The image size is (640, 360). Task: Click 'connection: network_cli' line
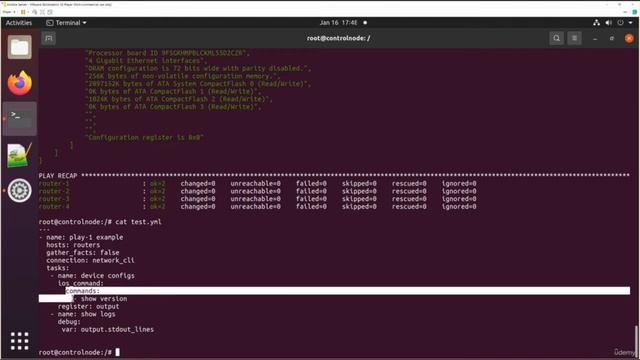pyautogui.click(x=90, y=260)
